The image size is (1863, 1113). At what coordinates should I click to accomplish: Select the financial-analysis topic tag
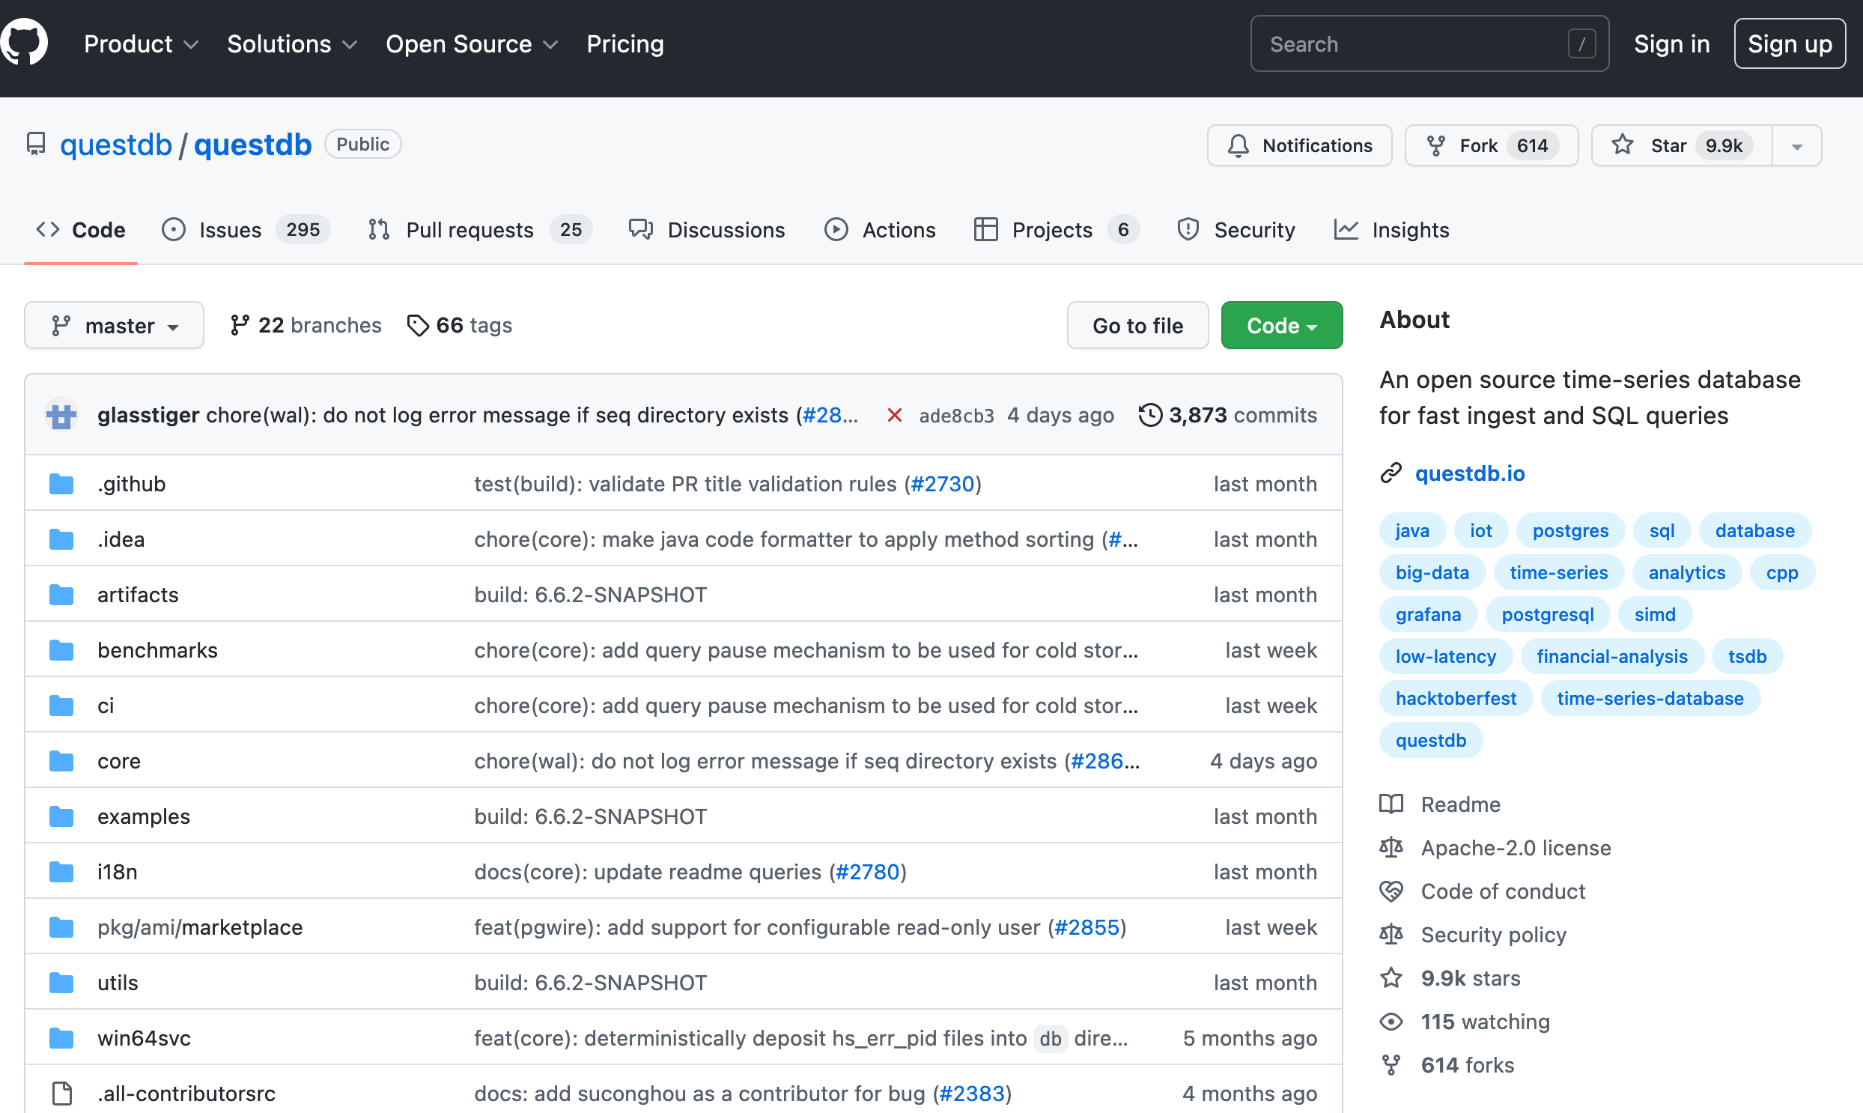tap(1612, 657)
